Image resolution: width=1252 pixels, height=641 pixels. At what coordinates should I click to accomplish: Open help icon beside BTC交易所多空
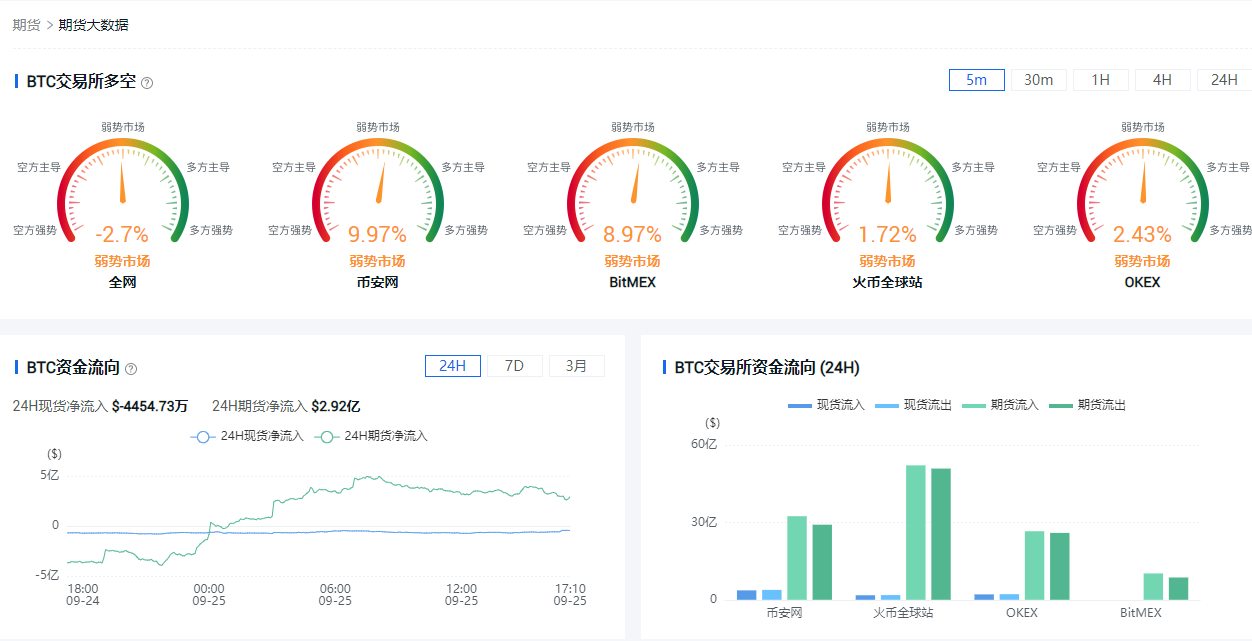coord(147,83)
